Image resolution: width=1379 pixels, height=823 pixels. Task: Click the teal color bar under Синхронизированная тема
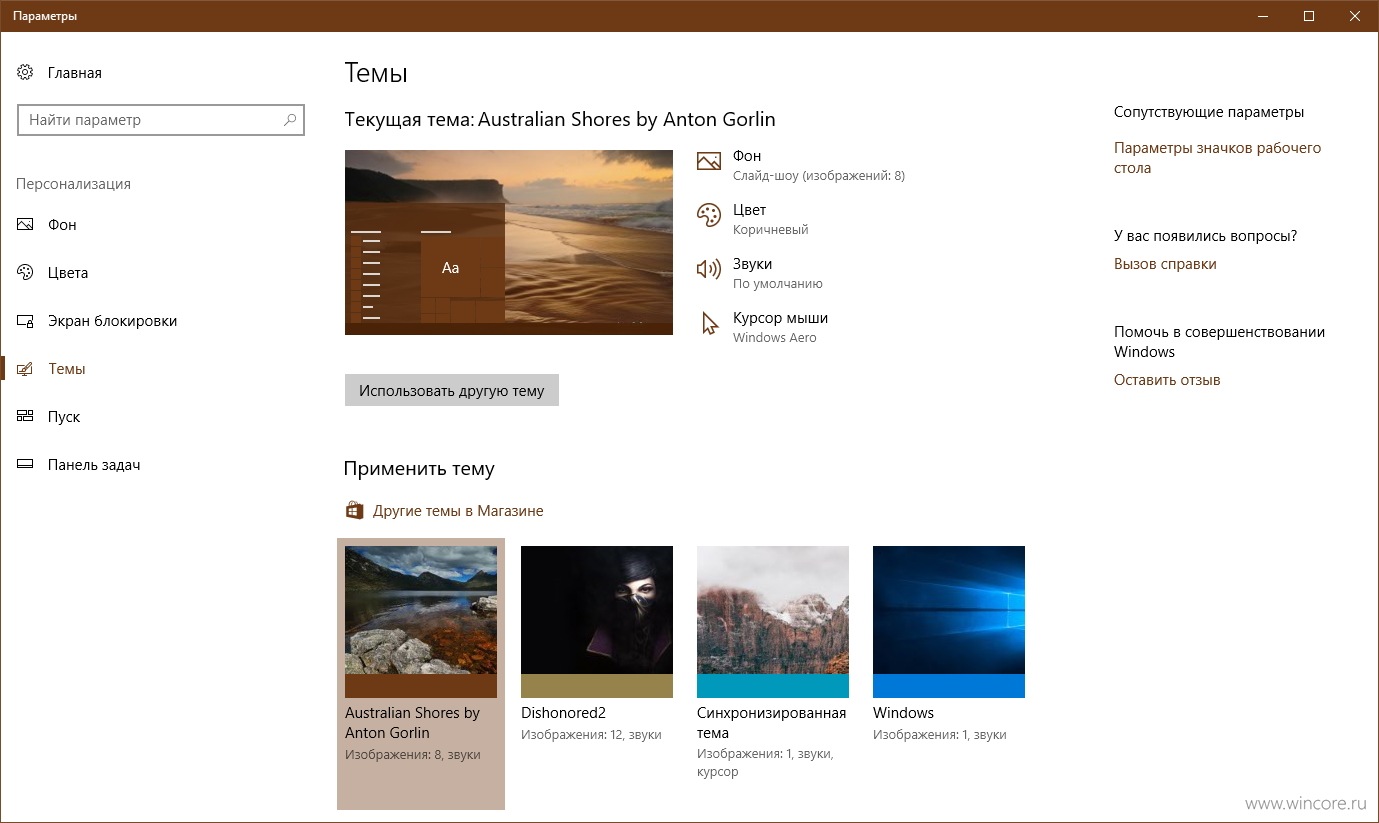tap(773, 686)
